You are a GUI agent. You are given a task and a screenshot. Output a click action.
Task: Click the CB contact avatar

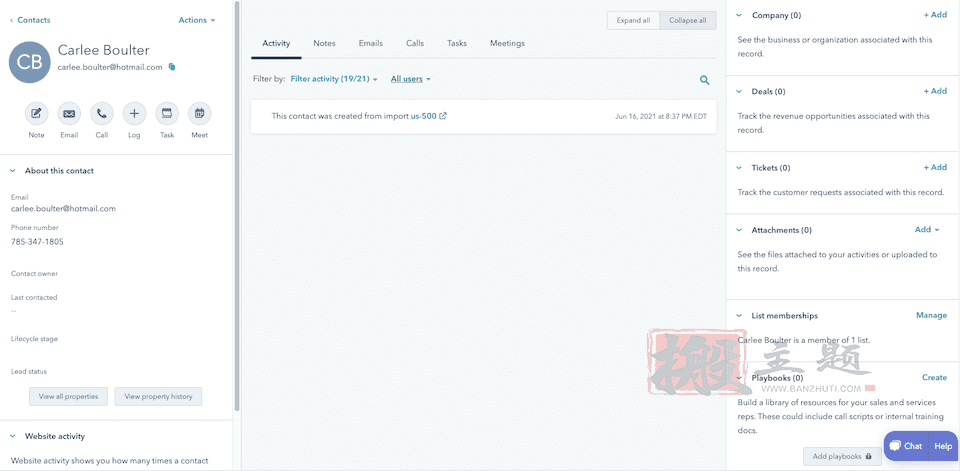click(29, 62)
